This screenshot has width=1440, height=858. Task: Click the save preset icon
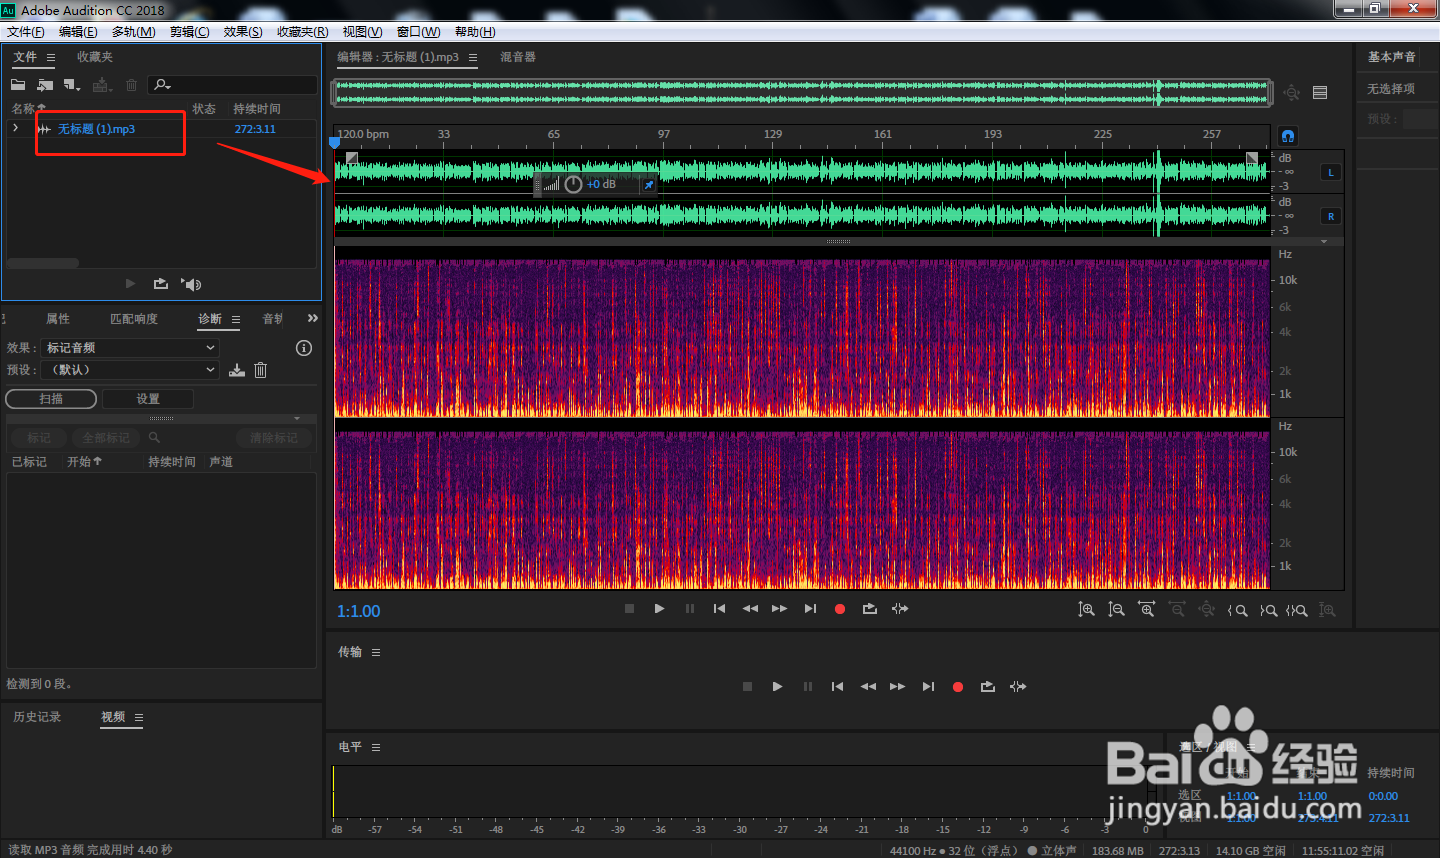coord(237,370)
